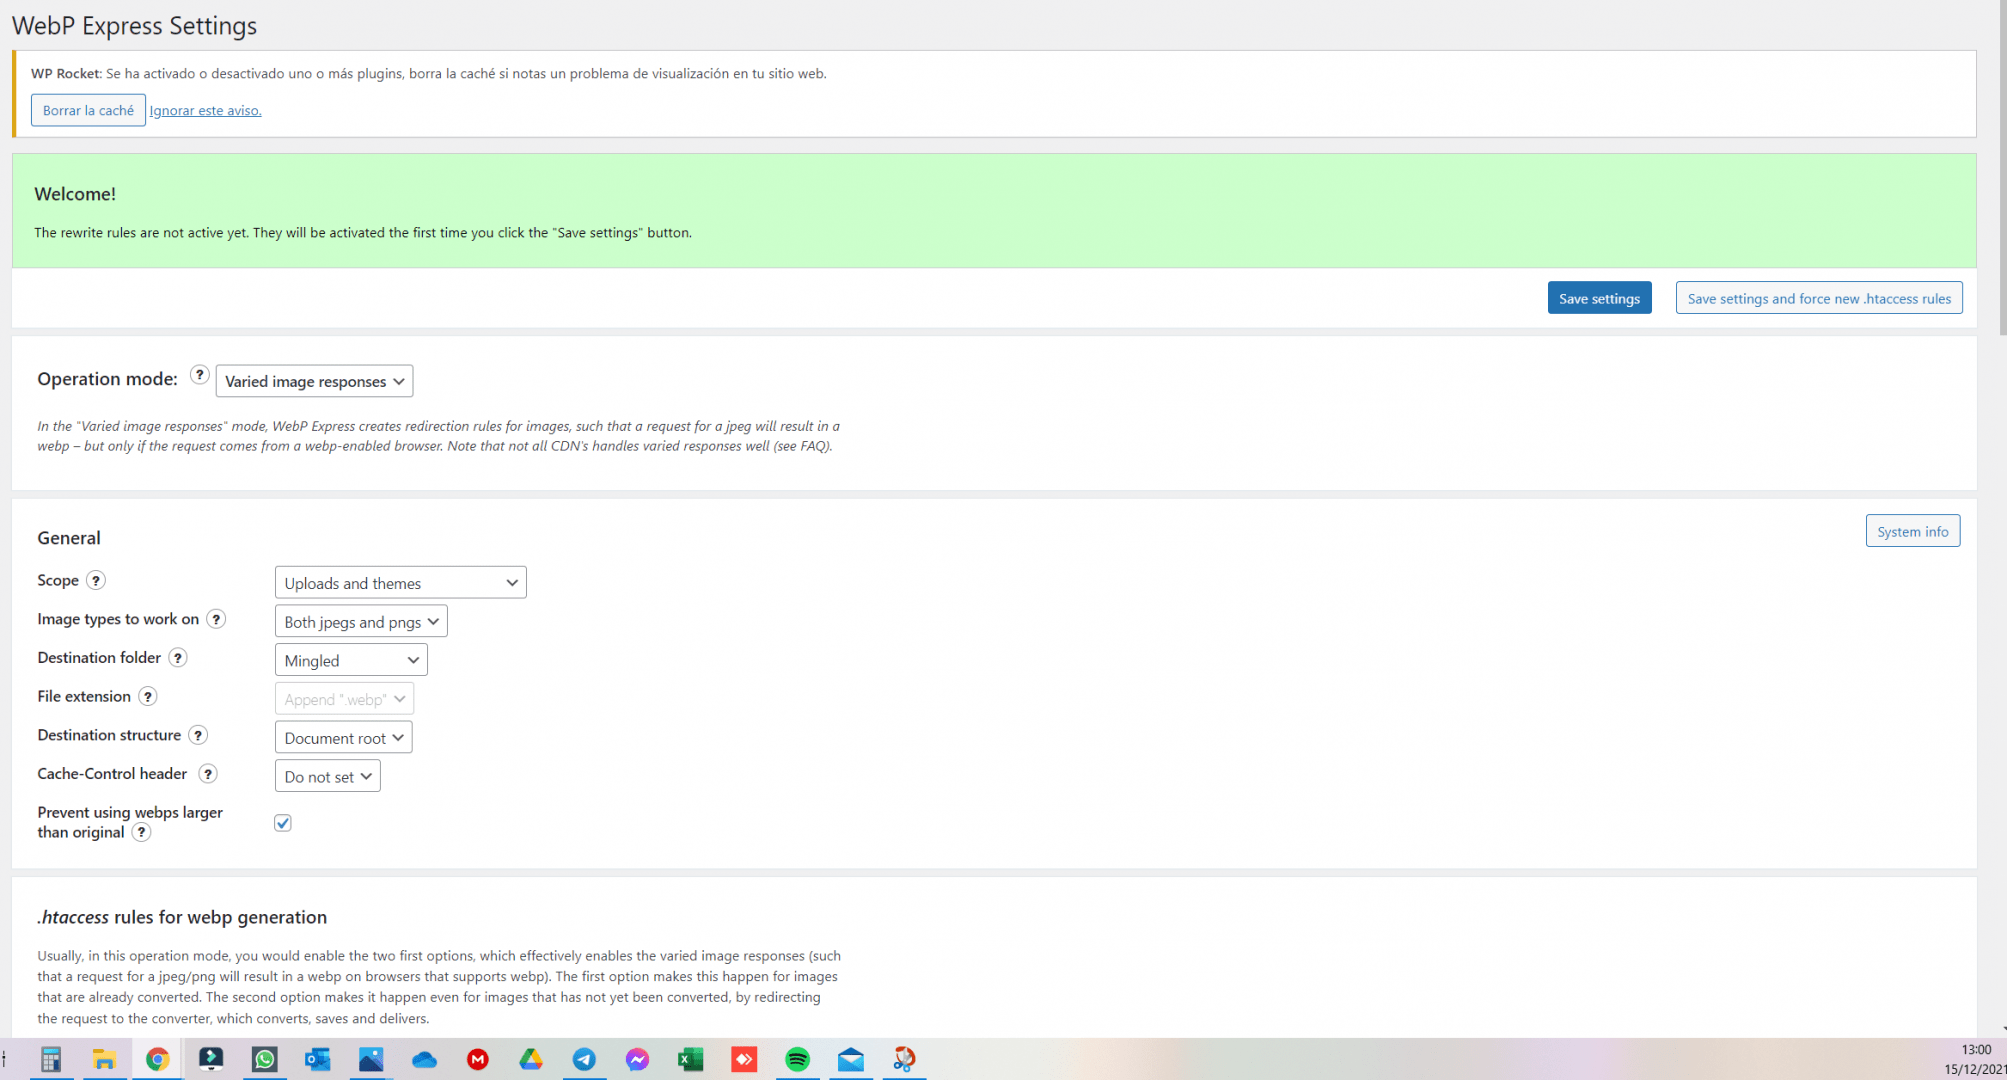Show help for Scope setting

[x=96, y=580]
